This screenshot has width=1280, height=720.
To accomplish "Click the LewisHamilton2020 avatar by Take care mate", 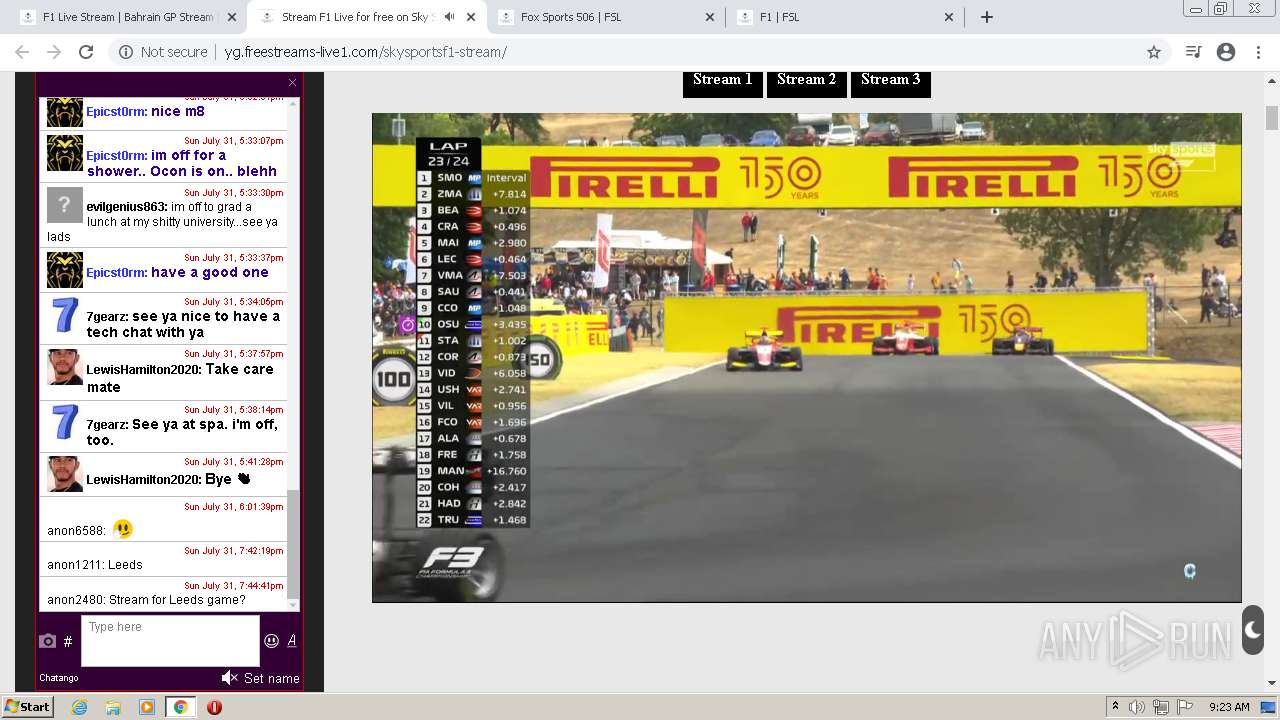I will point(65,368).
